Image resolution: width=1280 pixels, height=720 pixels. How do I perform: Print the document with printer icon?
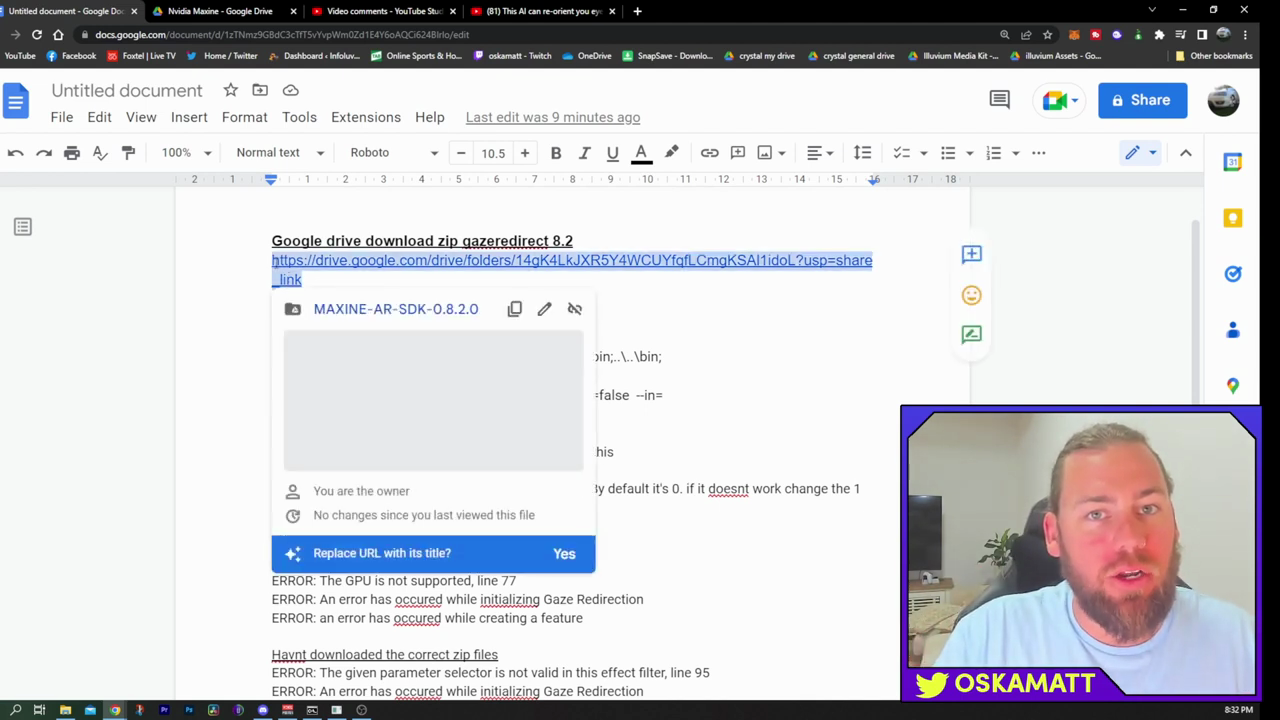coord(72,153)
